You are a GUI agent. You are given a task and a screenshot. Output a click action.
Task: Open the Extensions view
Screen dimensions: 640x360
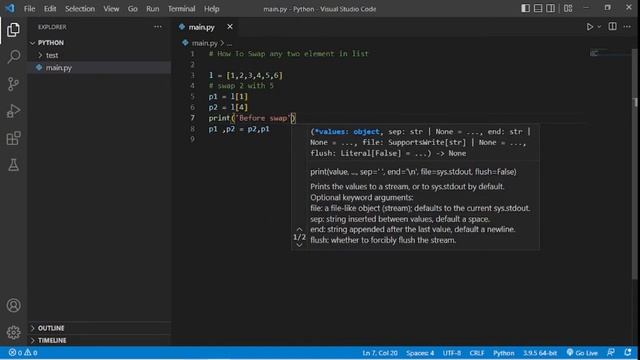13,138
